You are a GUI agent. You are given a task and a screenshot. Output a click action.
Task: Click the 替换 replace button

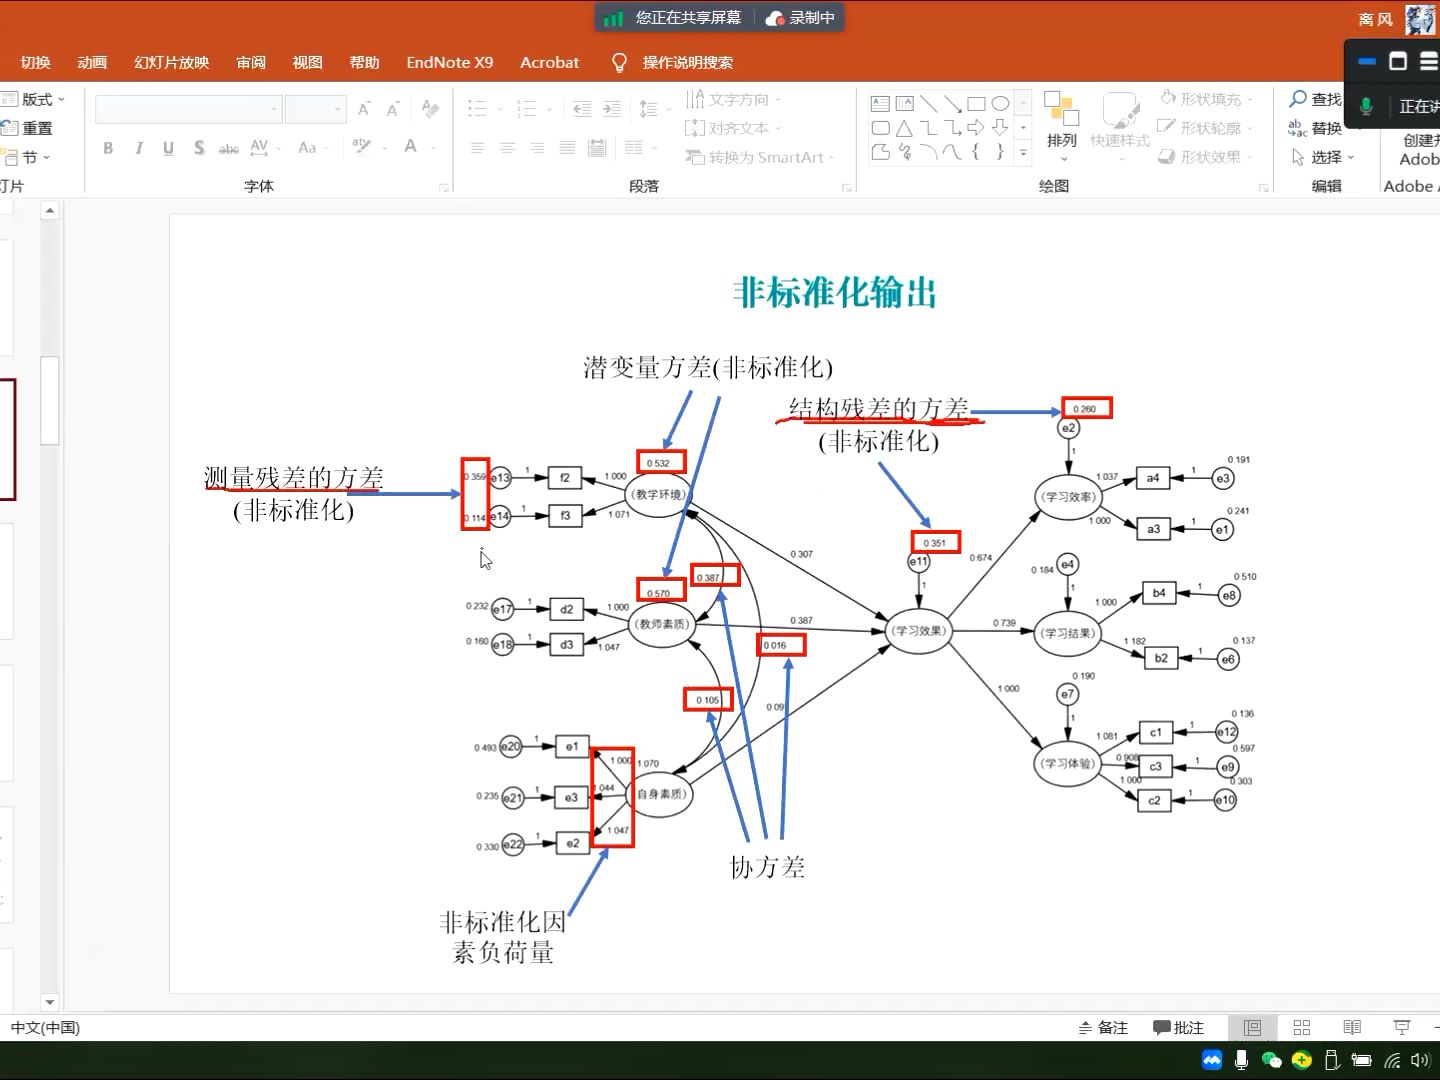[1326, 127]
